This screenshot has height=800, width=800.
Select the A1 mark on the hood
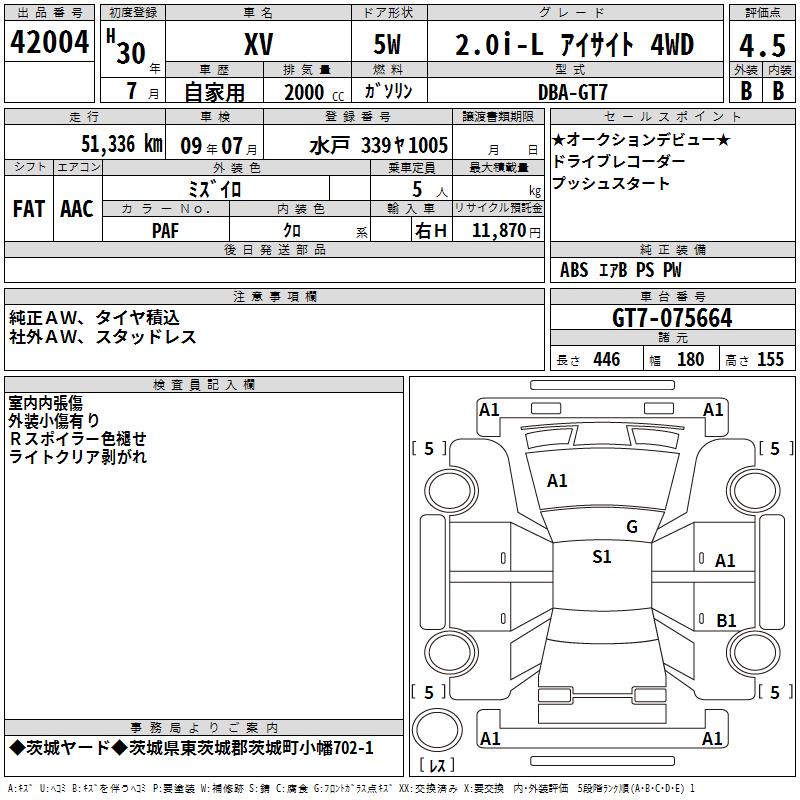557,481
